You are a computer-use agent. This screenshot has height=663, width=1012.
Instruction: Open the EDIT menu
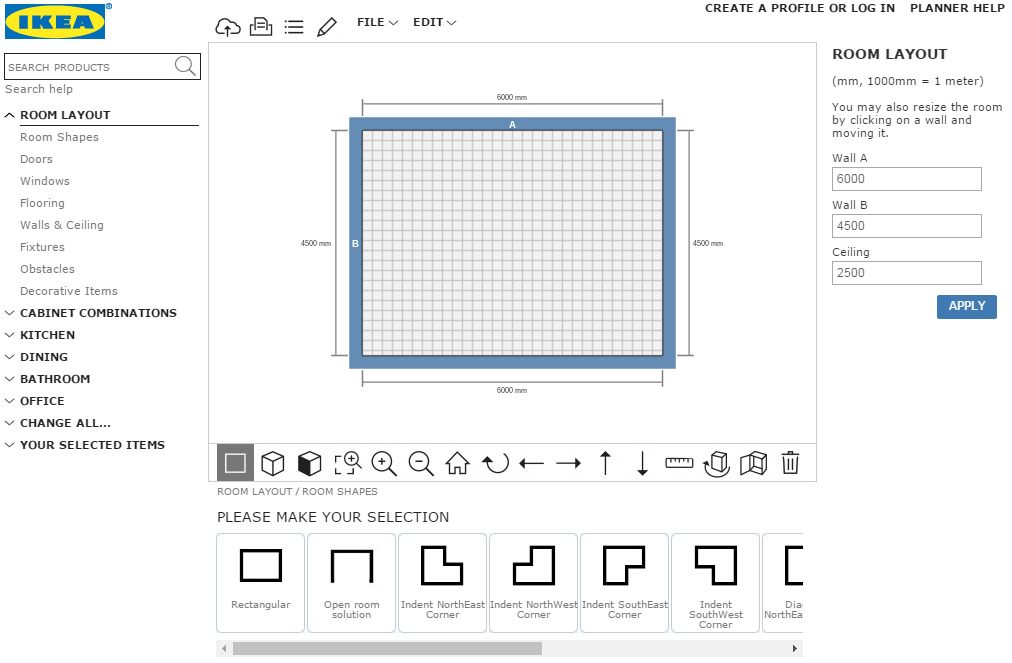[434, 22]
